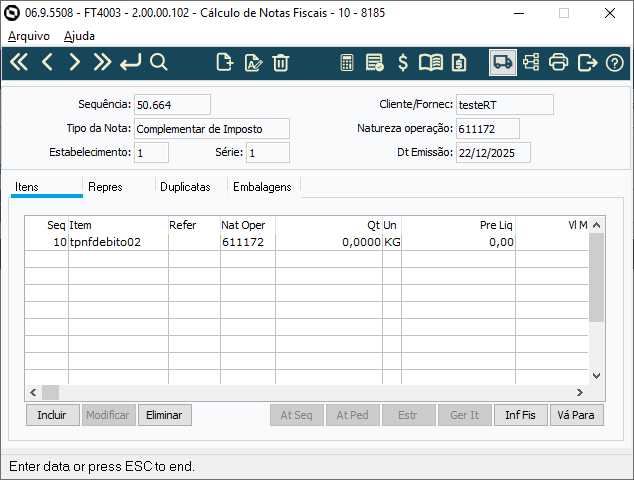Click the Modificar button
634x480 pixels.
point(108,415)
